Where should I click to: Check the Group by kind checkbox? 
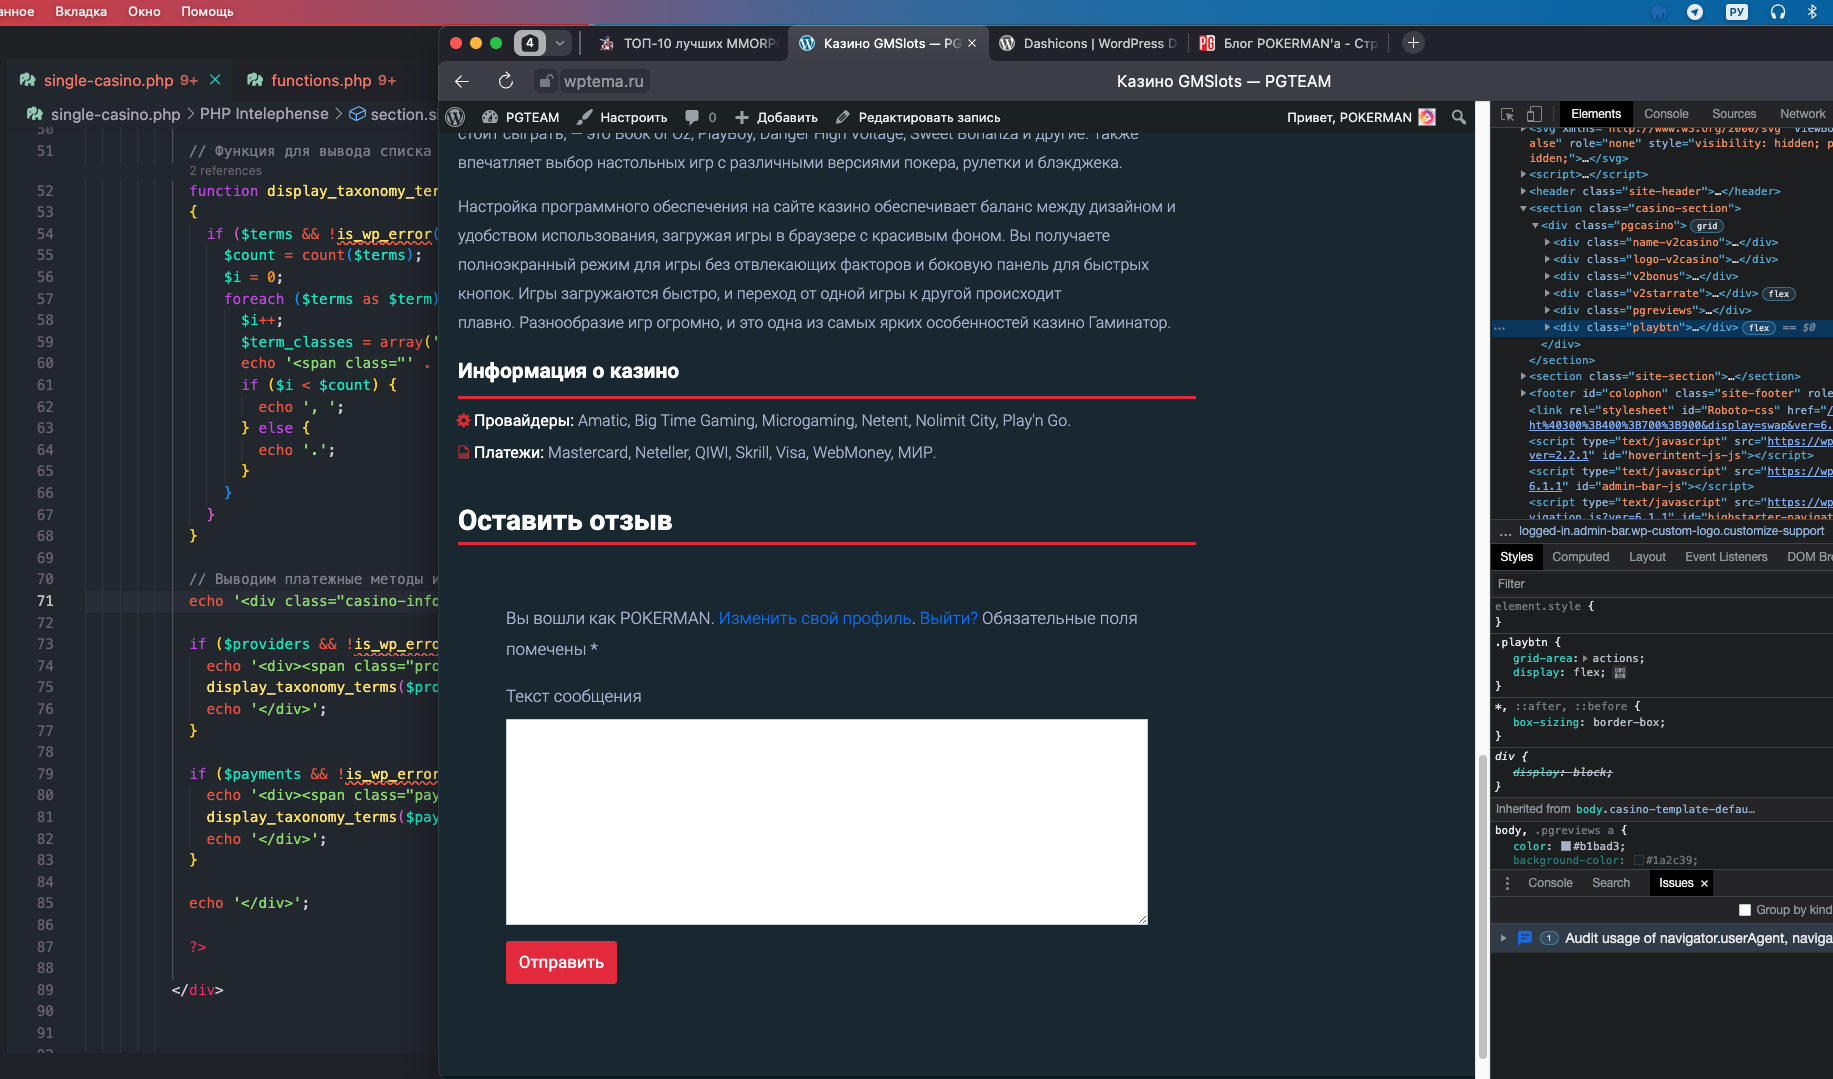click(1745, 910)
